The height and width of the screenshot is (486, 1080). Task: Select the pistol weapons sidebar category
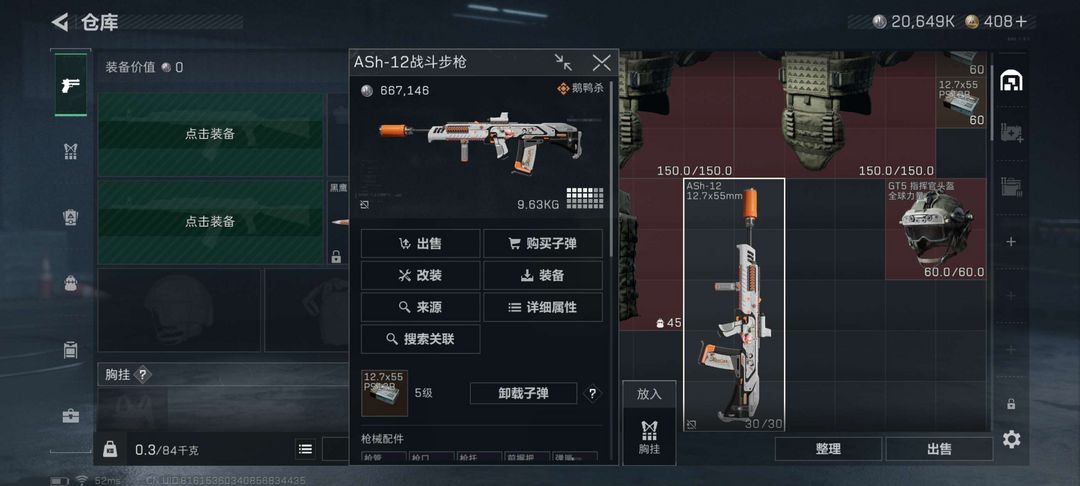pyautogui.click(x=70, y=85)
